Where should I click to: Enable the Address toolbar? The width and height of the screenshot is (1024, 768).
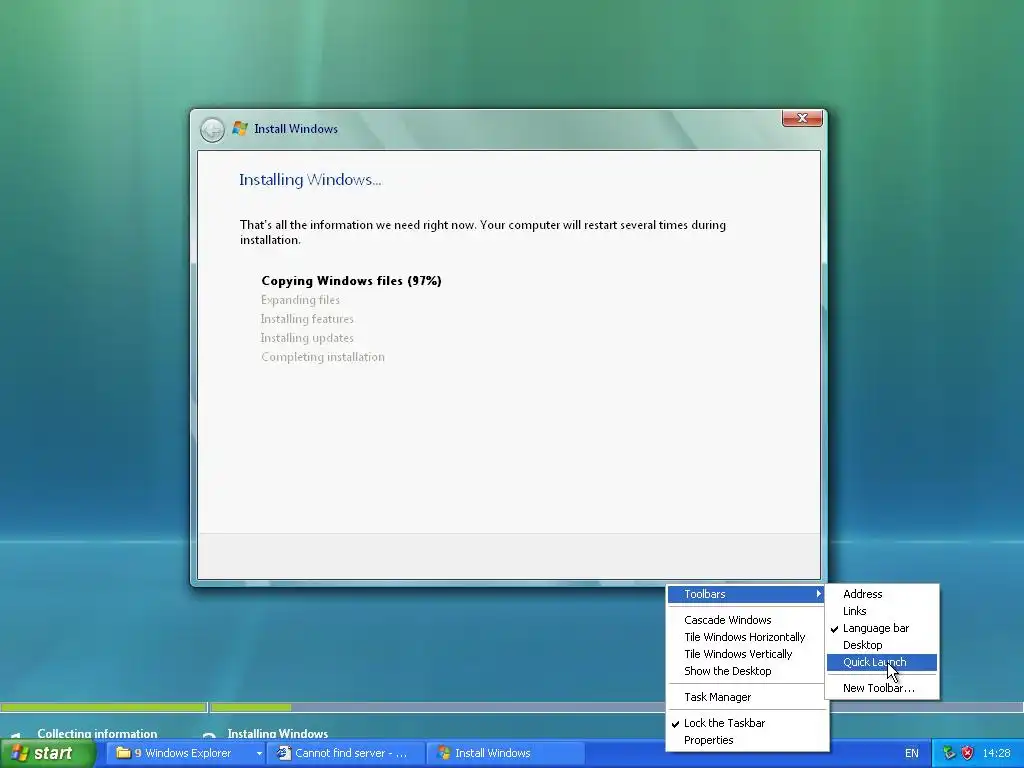pyautogui.click(x=882, y=594)
